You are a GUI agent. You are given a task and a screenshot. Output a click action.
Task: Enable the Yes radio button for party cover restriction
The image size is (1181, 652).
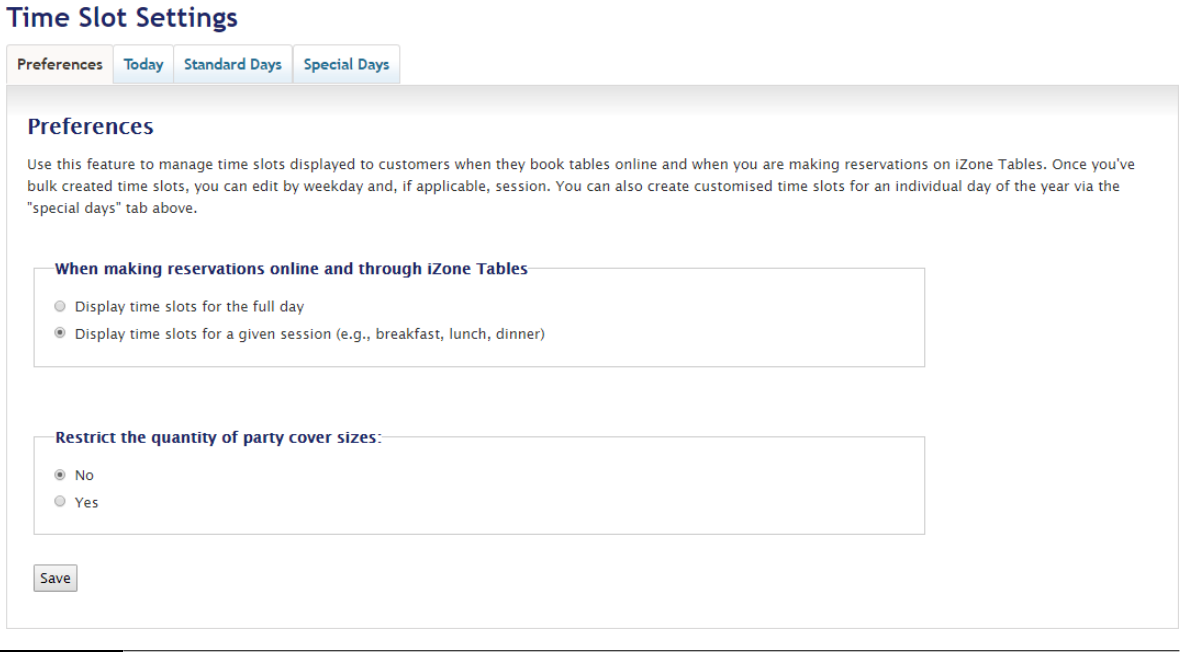click(62, 502)
